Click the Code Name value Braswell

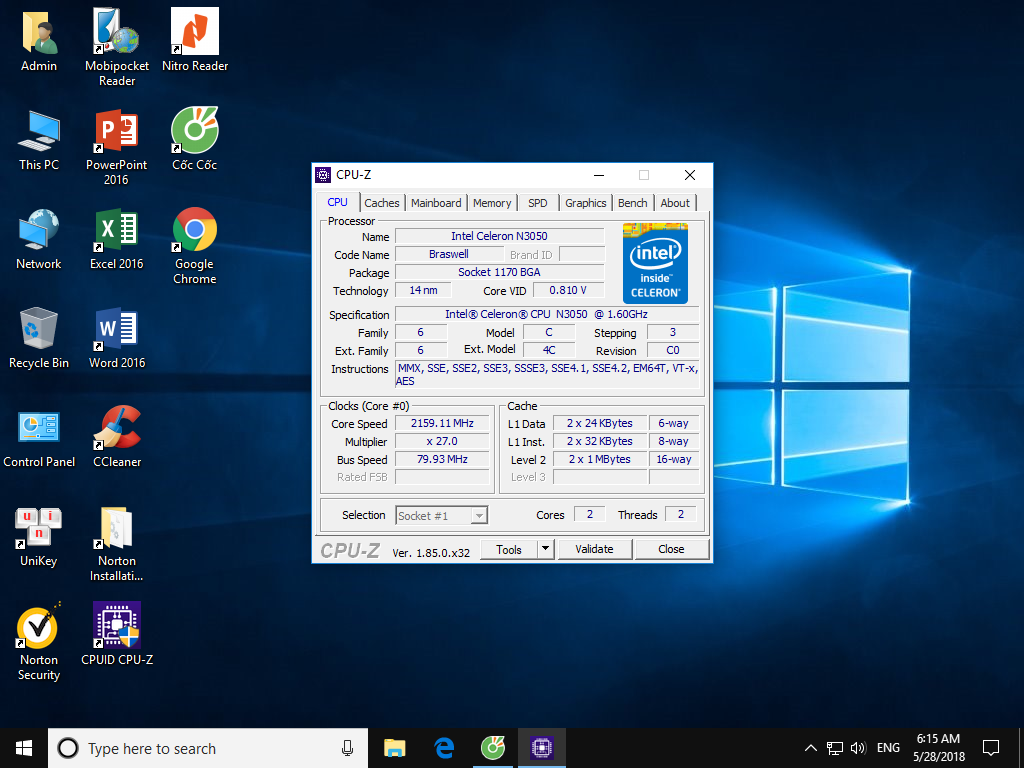[449, 254]
